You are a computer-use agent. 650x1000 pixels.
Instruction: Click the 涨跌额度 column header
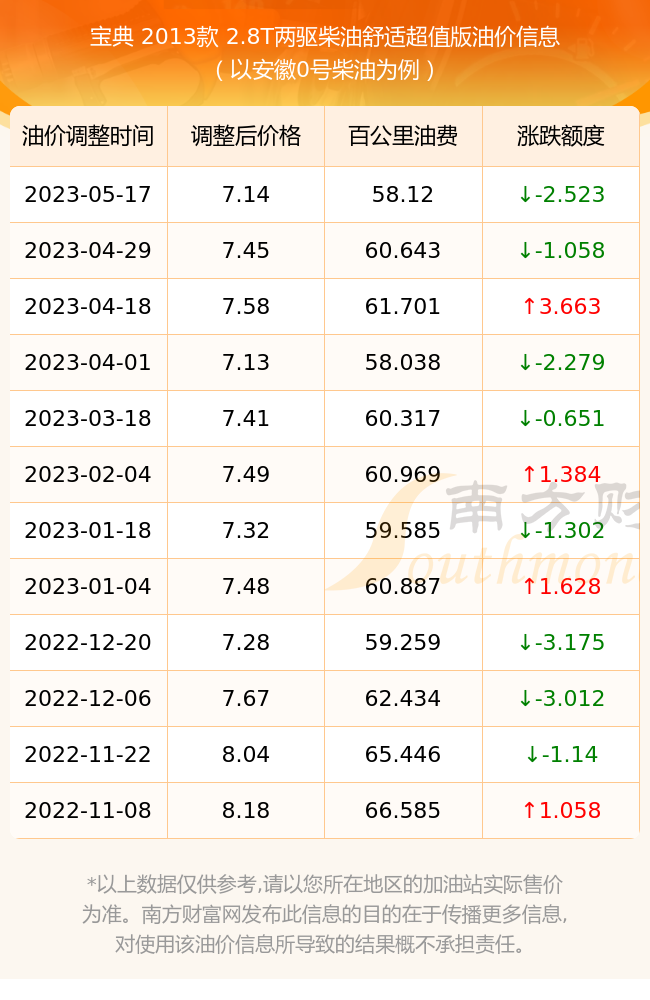point(561,136)
